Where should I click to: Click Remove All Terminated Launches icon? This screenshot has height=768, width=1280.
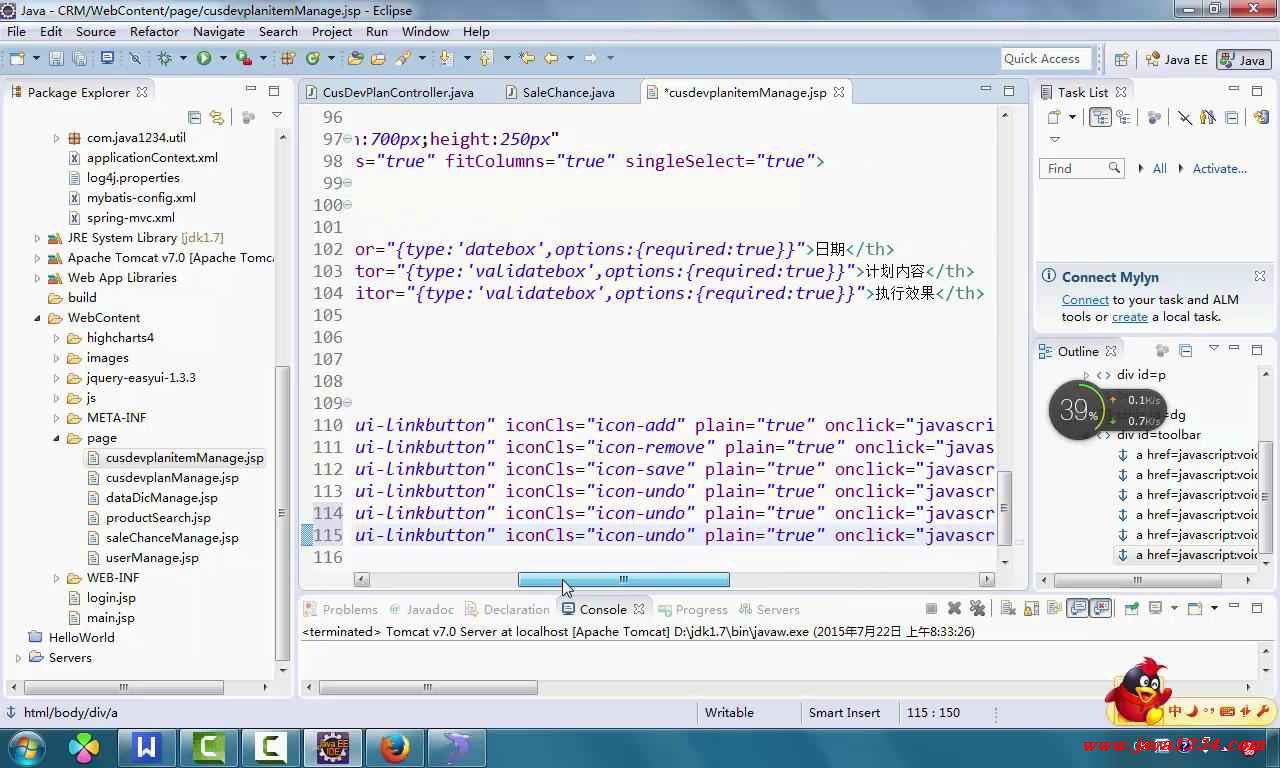(x=977, y=608)
